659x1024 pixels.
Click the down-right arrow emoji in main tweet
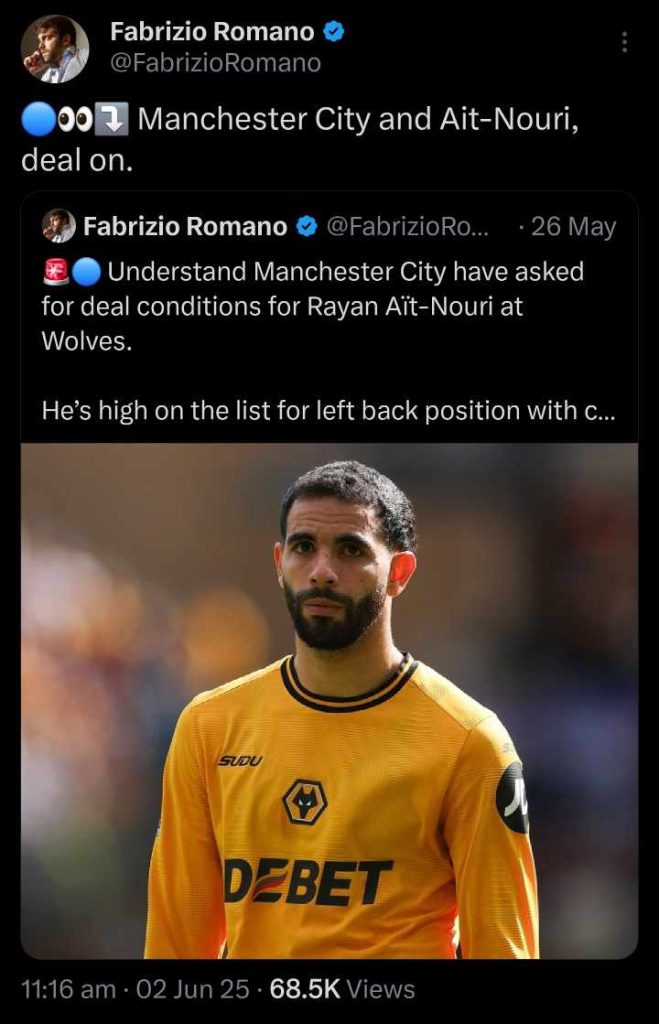click(x=112, y=120)
